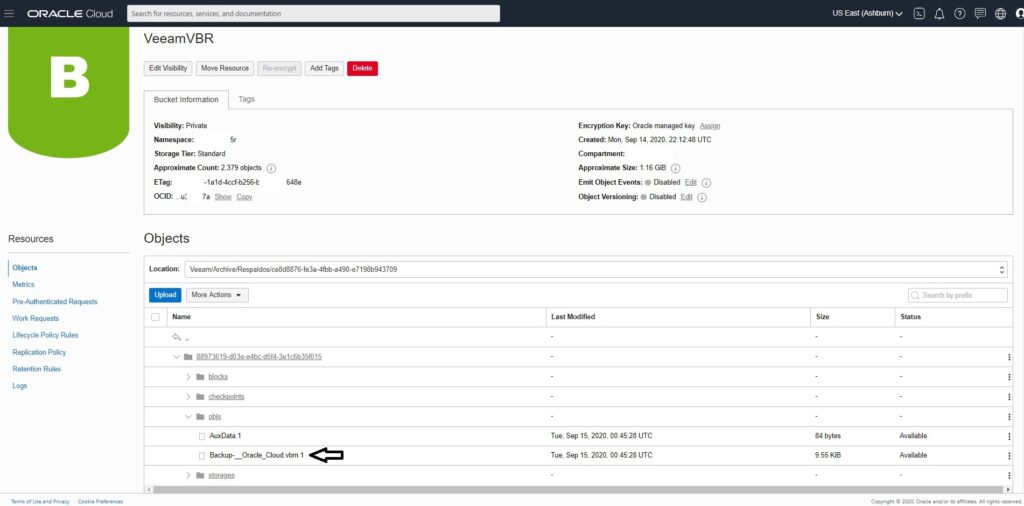Click the red Delete button
Viewport: 1024px width, 506px height.
362,68
